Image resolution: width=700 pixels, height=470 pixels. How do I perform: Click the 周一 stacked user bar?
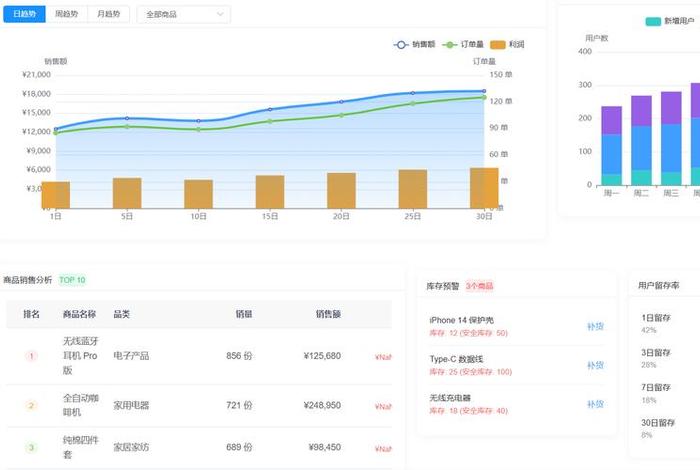click(x=612, y=146)
